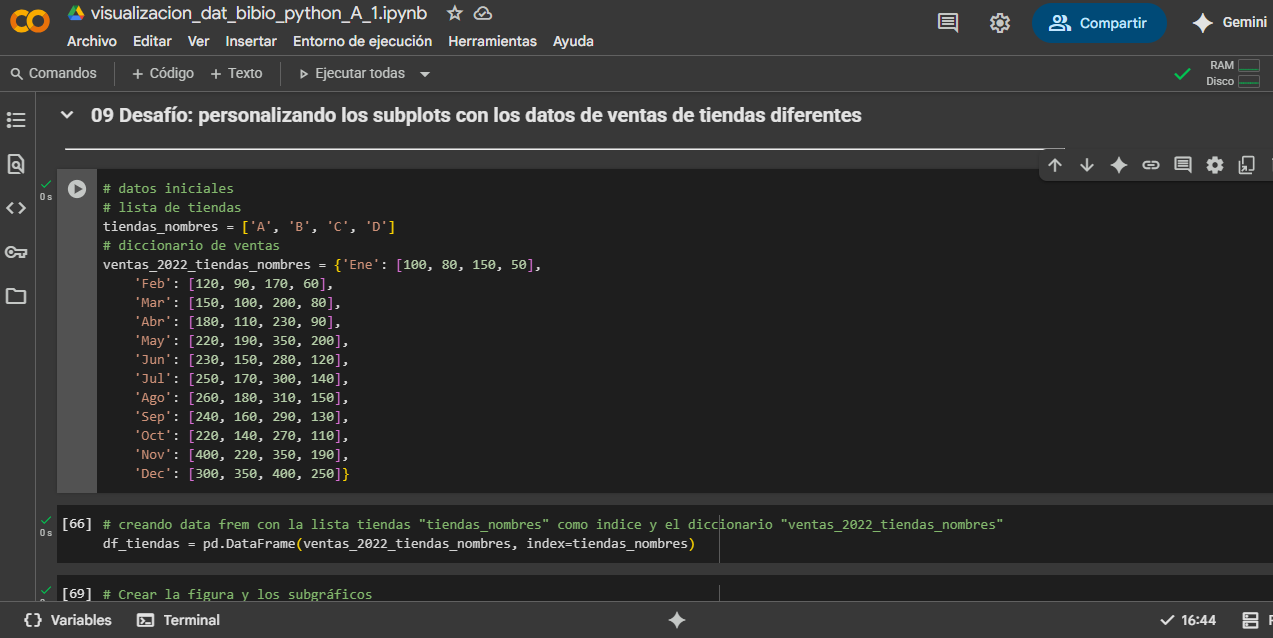The image size is (1273, 638).
Task: Open the Archivo menu
Action: pos(92,41)
